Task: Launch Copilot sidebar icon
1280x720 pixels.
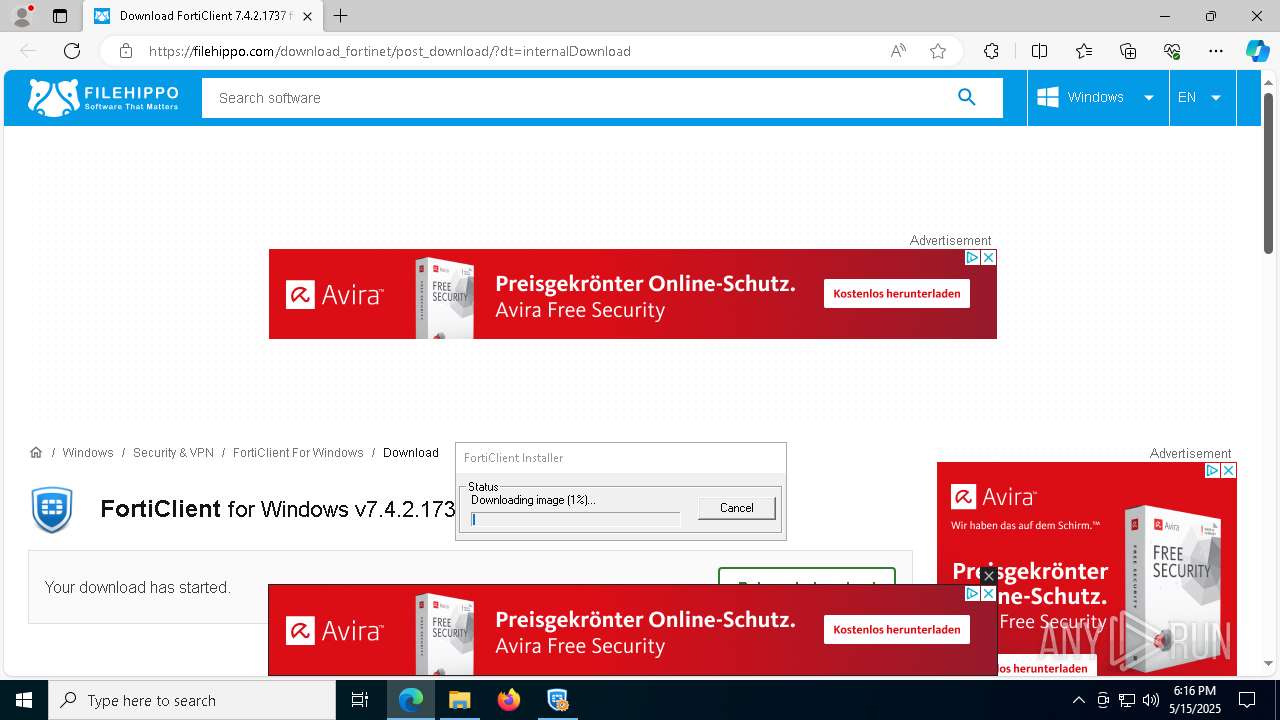Action: pos(1257,51)
